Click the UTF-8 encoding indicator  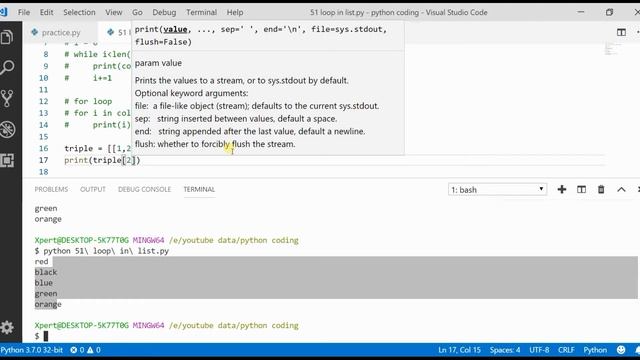click(539, 350)
